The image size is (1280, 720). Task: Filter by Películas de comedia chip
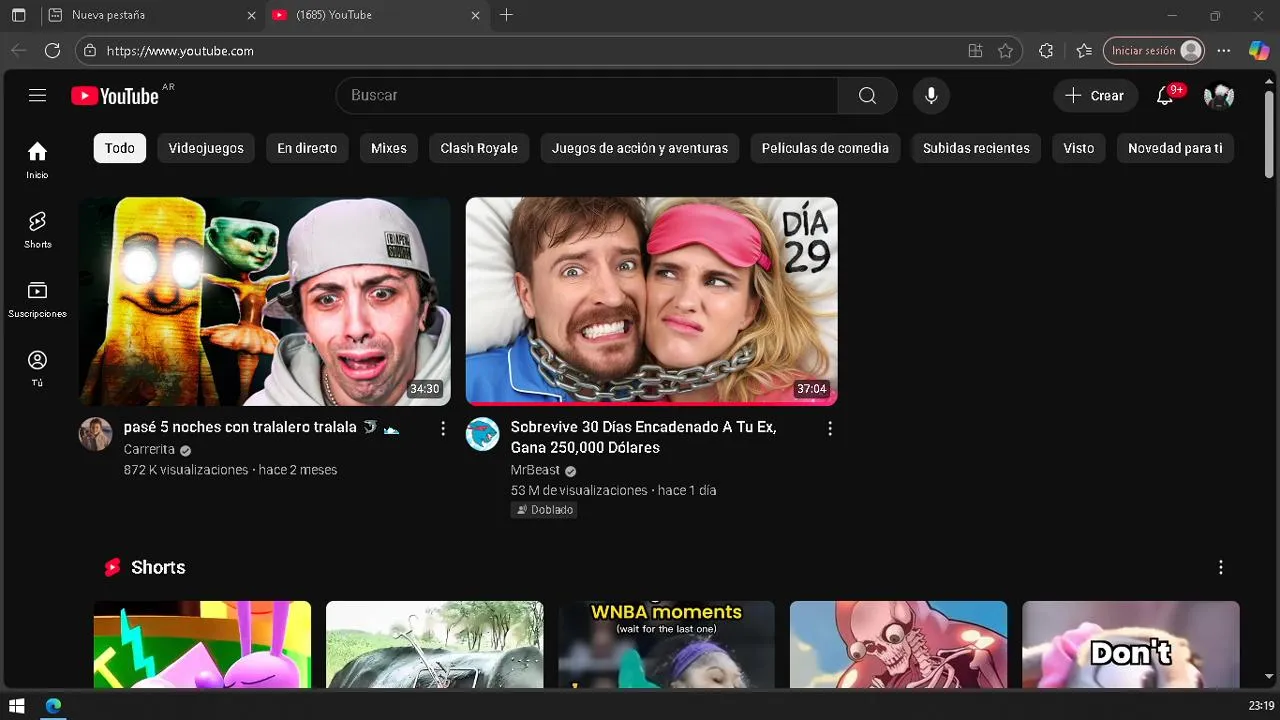[x=825, y=148]
